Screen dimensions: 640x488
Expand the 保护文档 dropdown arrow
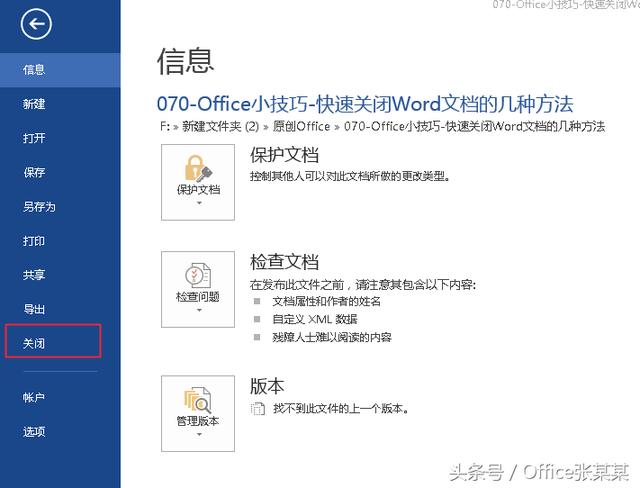pyautogui.click(x=199, y=203)
